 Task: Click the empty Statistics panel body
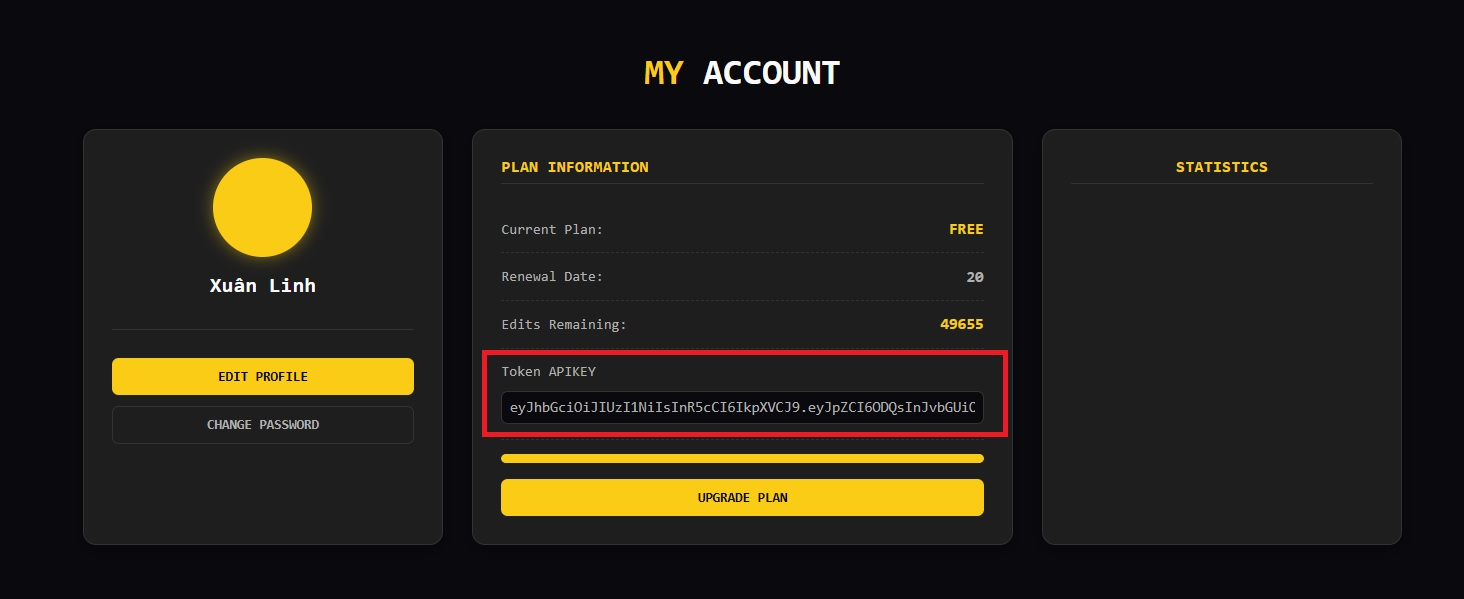tap(1221, 360)
